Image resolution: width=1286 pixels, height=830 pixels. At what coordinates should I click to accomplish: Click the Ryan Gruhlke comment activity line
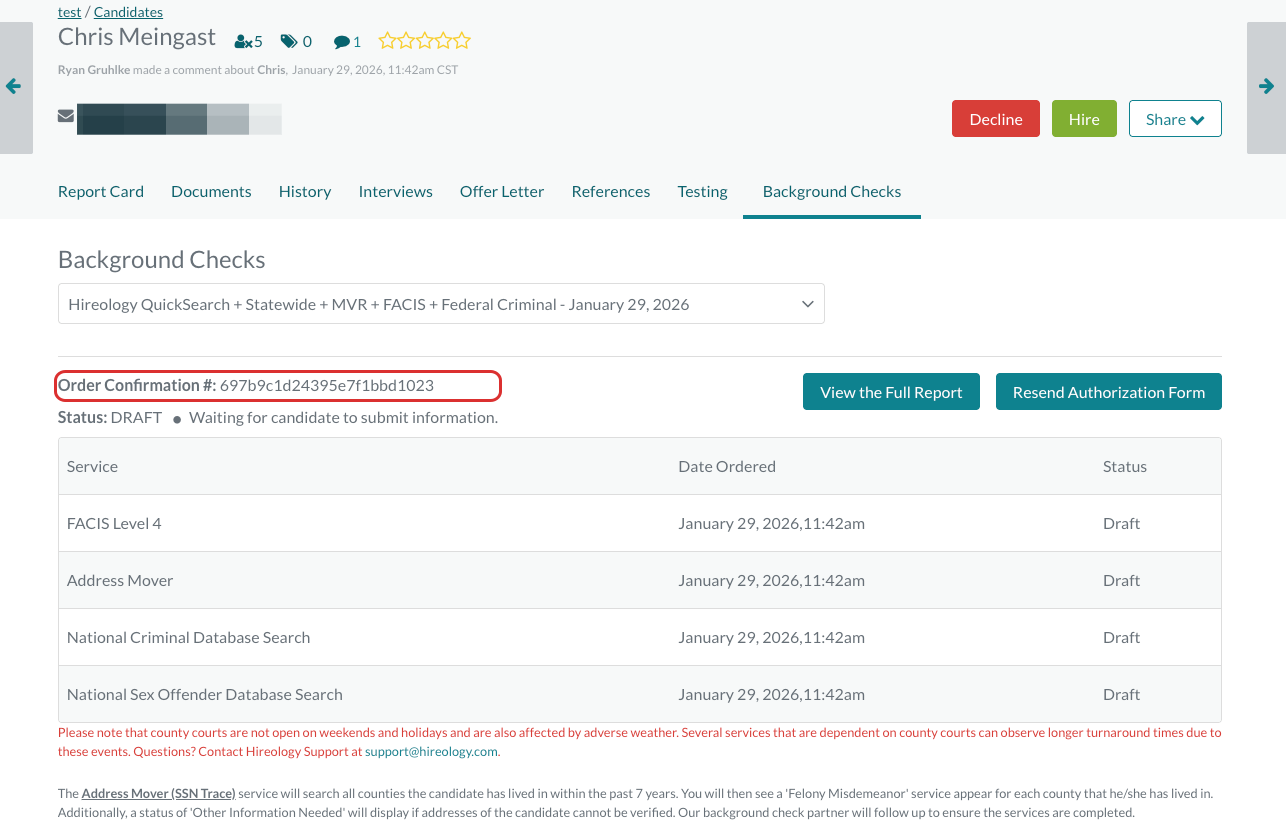[x=258, y=70]
